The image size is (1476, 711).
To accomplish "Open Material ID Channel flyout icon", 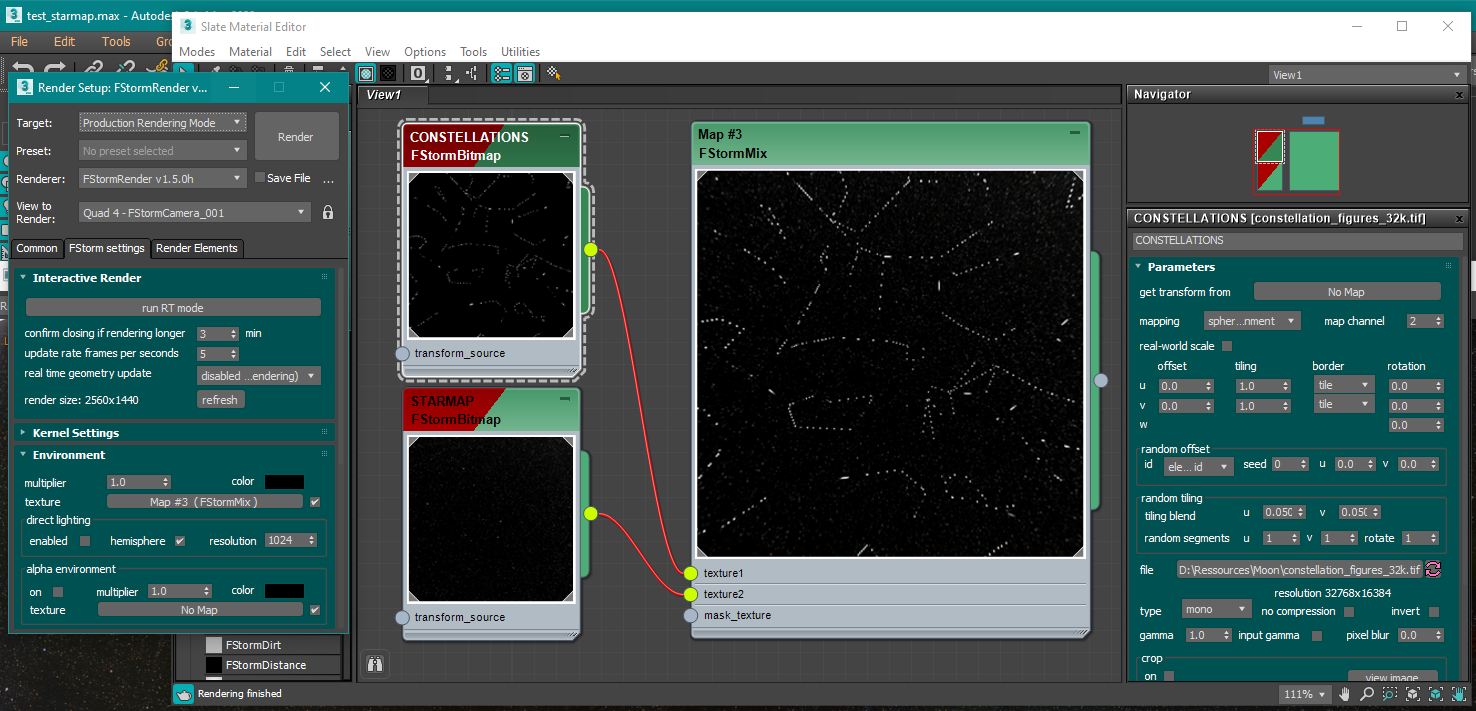I will point(418,74).
